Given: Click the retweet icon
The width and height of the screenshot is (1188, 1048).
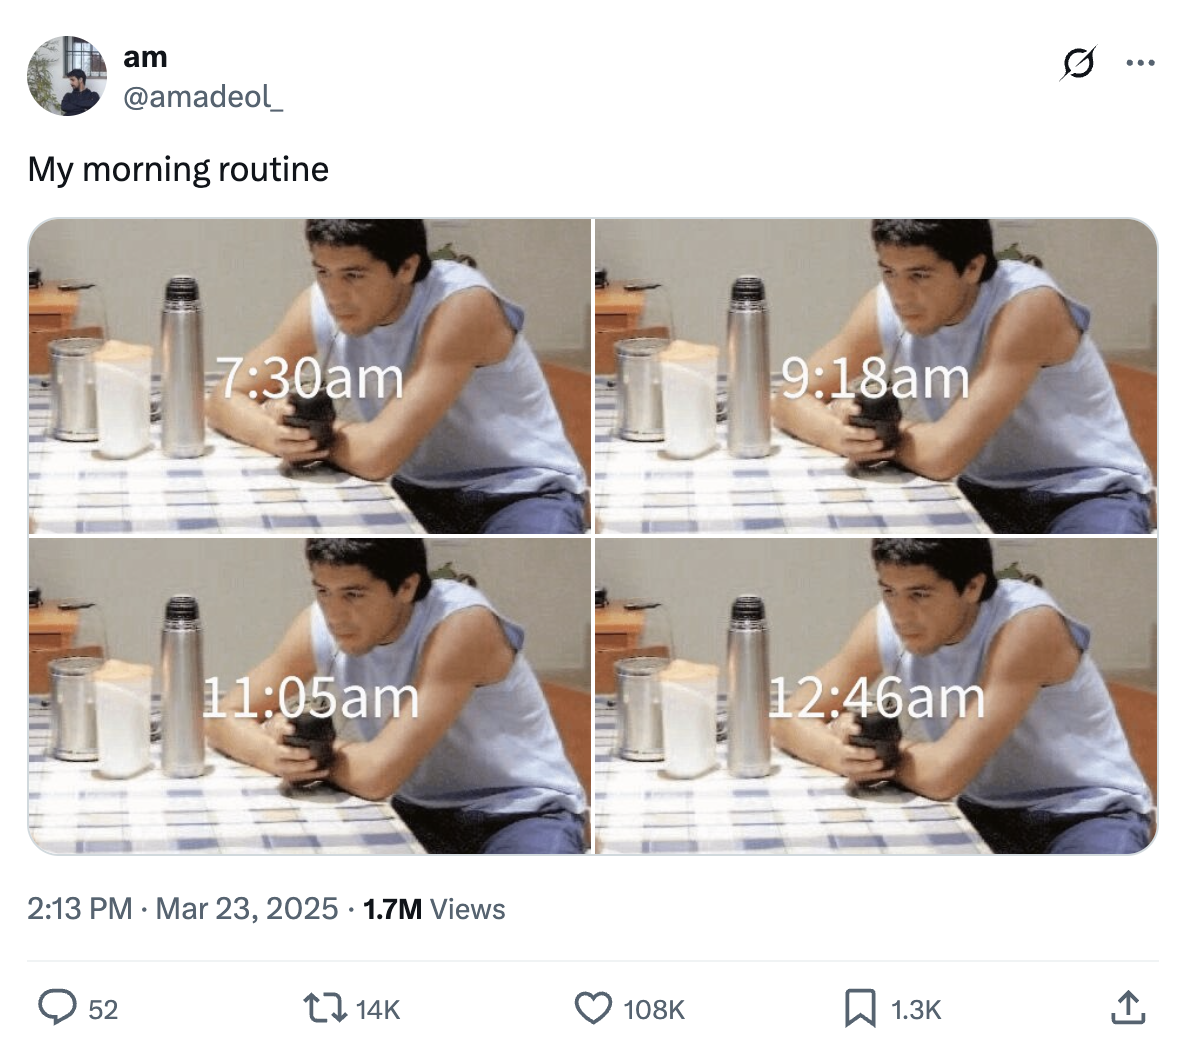Looking at the screenshot, I should pos(324,1007).
